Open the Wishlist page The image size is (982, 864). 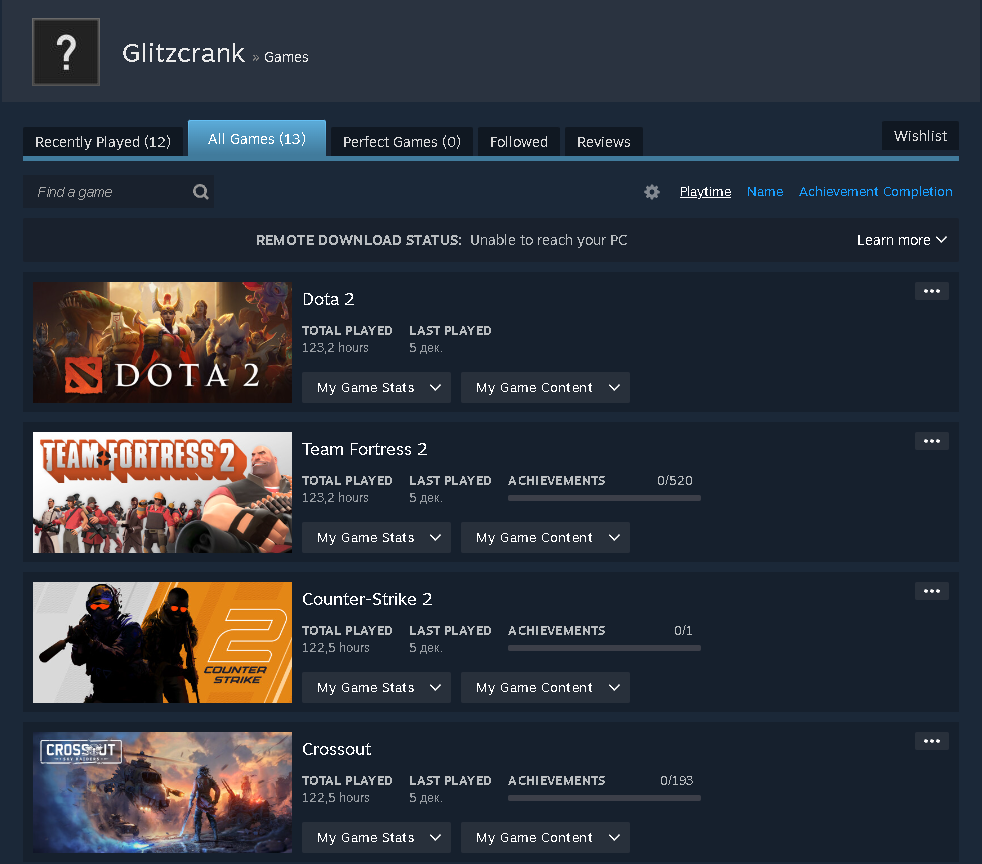920,136
